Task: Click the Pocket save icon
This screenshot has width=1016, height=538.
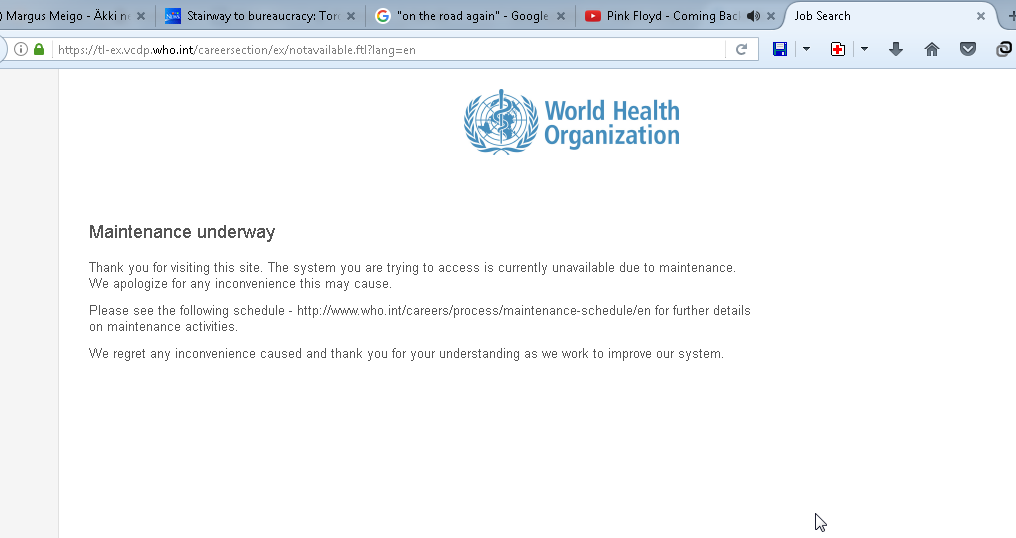Action: [968, 49]
